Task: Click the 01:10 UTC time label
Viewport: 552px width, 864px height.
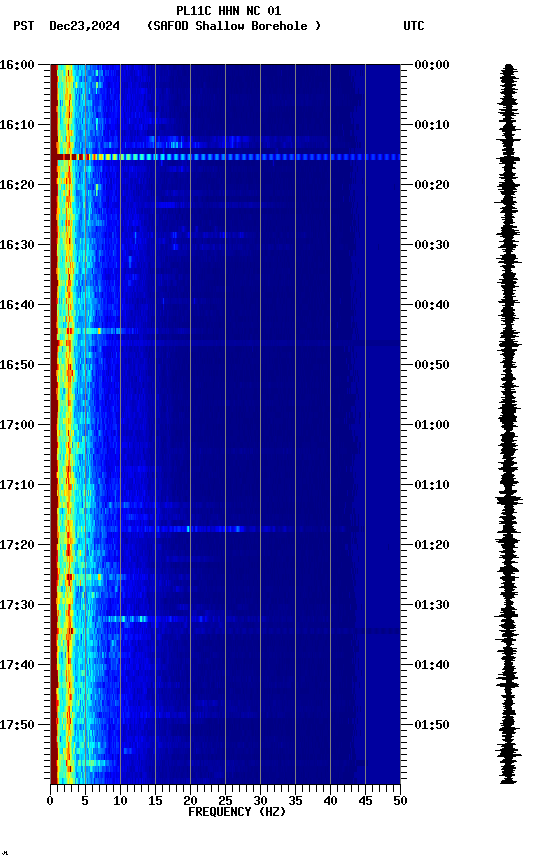Action: point(432,485)
